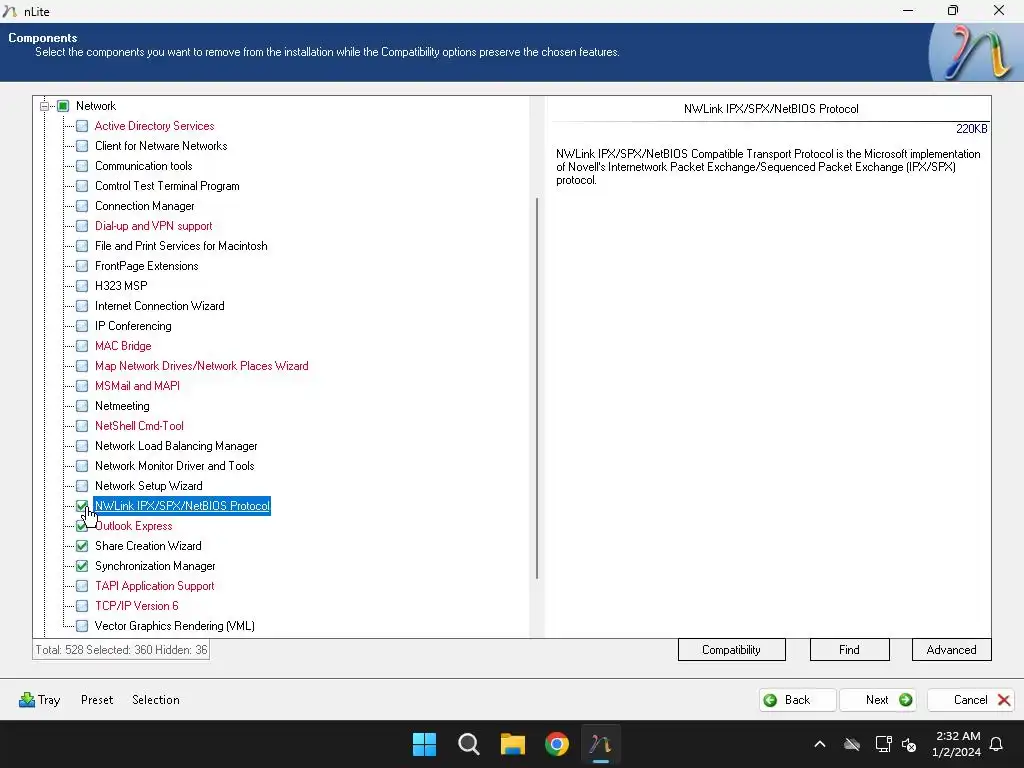Open the Selection menu
This screenshot has height=768, width=1024.
click(155, 699)
